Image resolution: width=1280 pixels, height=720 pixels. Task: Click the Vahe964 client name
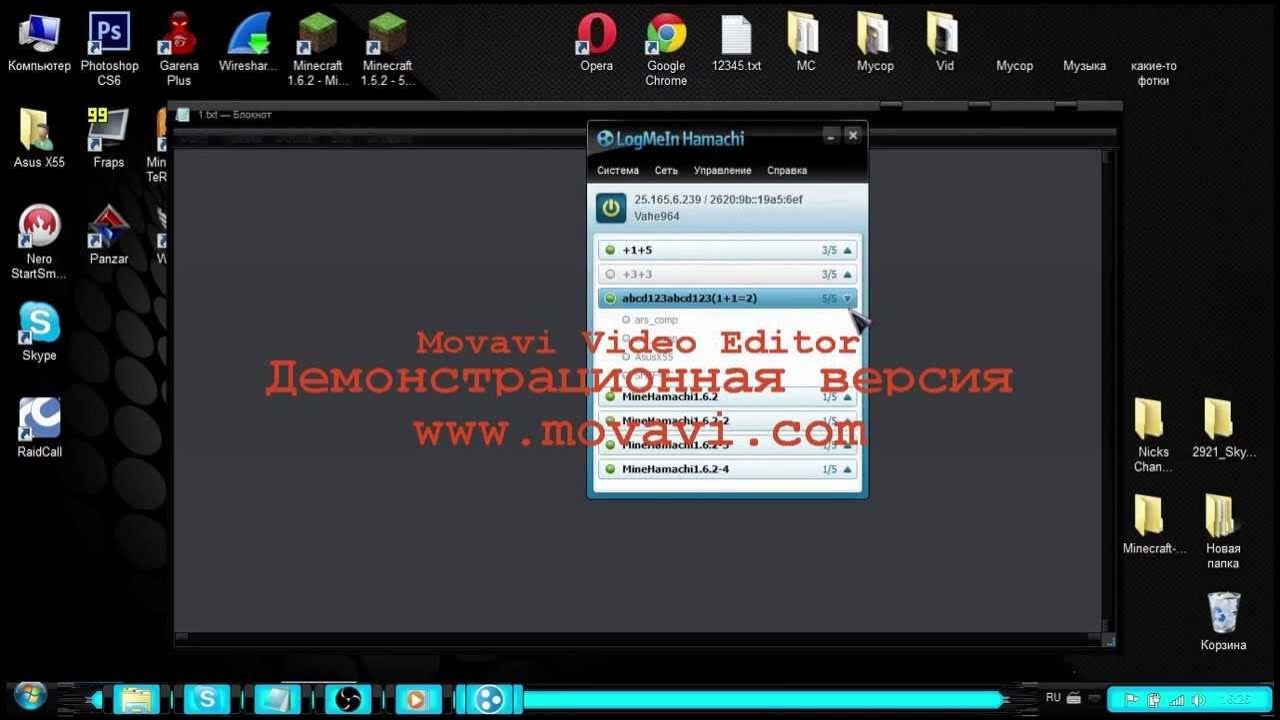(657, 216)
